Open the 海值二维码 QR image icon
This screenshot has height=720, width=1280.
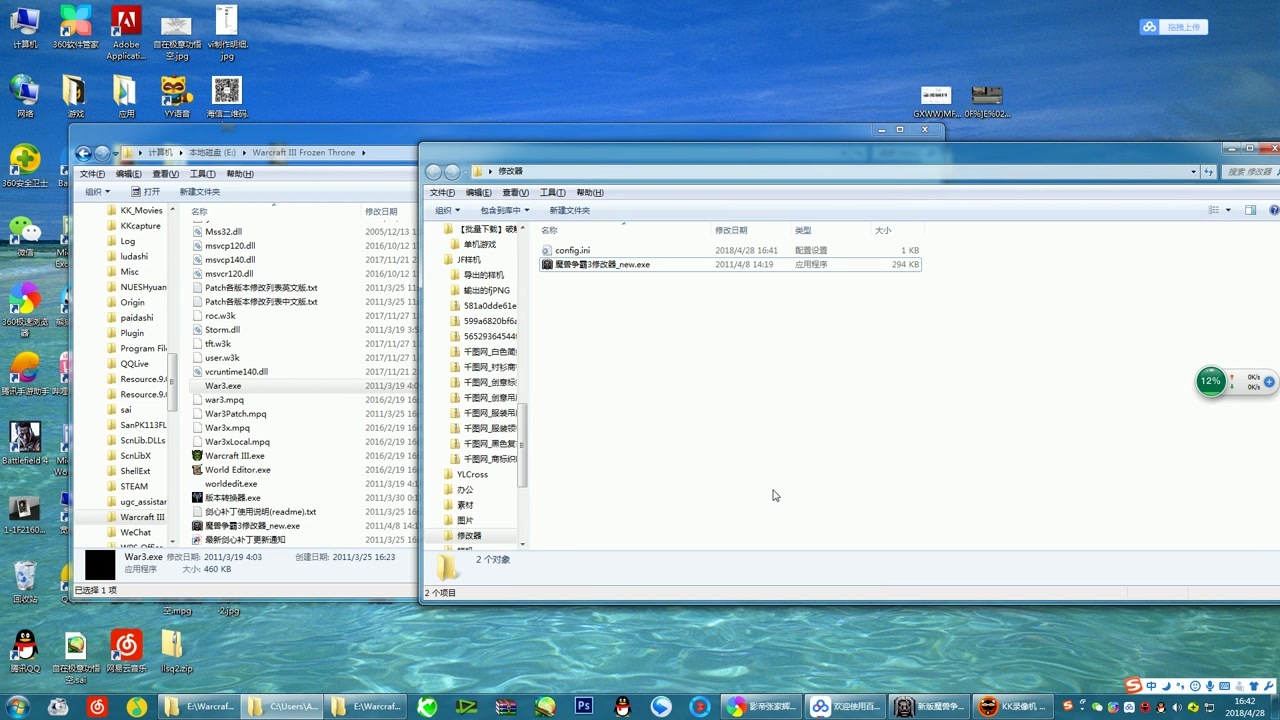pos(227,96)
